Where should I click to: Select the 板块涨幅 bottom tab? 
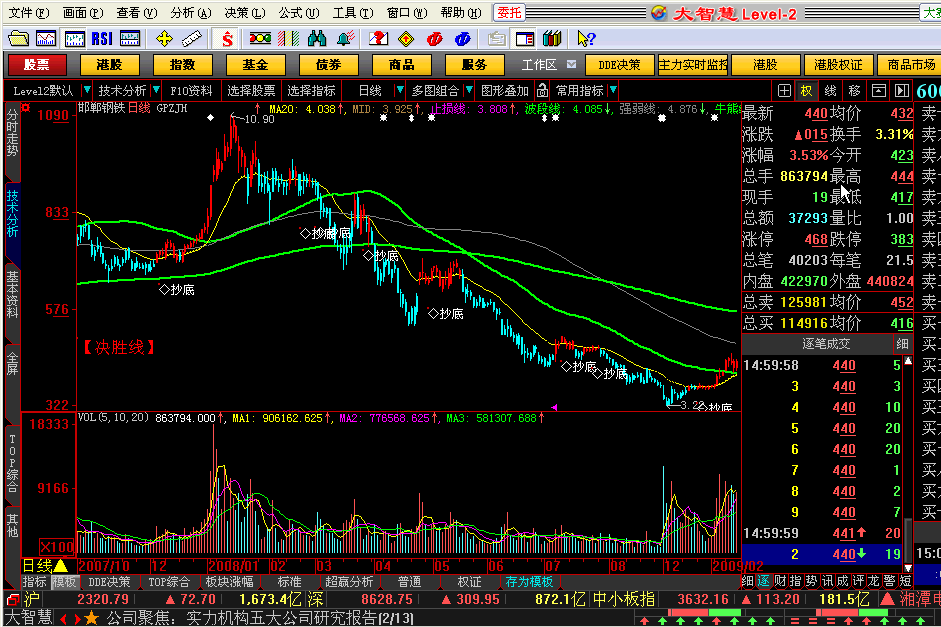point(229,581)
